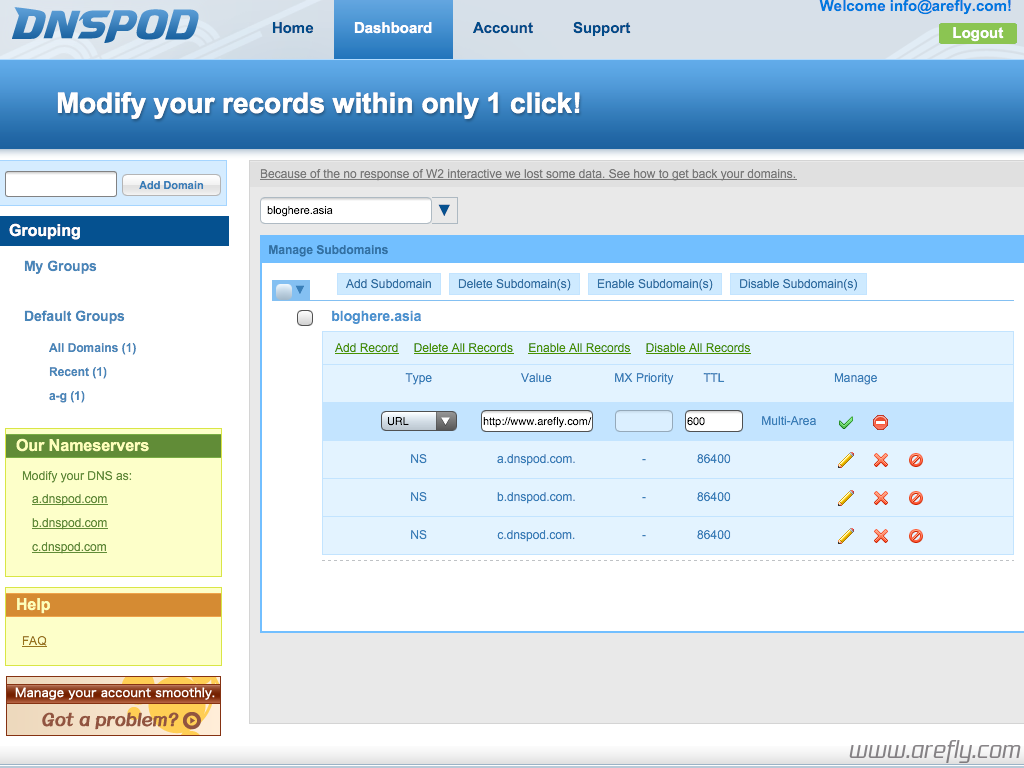The height and width of the screenshot is (768, 1024).
Task: Disable the c.dnspod.com. NS record
Action: tap(916, 536)
